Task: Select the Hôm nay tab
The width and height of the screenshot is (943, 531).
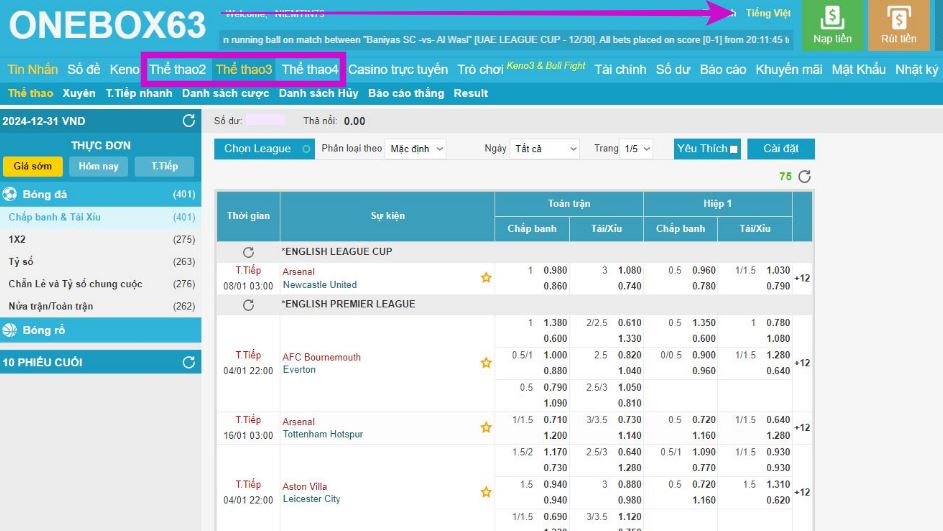Action: 98,166
